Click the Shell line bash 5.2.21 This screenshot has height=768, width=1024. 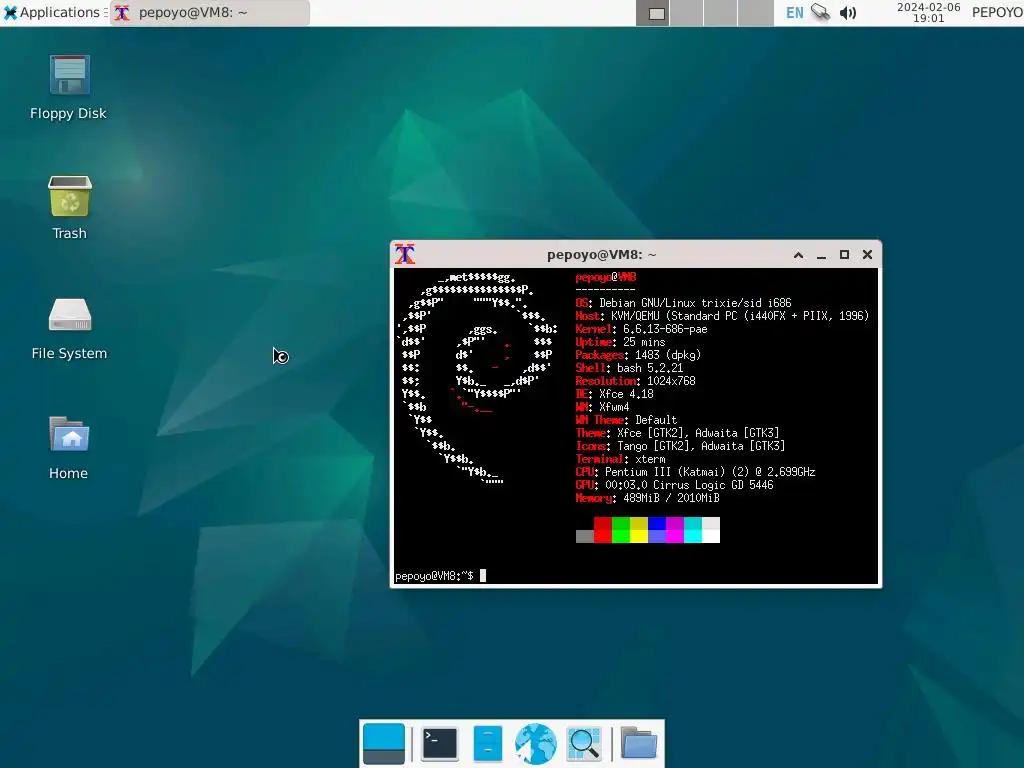coord(629,368)
